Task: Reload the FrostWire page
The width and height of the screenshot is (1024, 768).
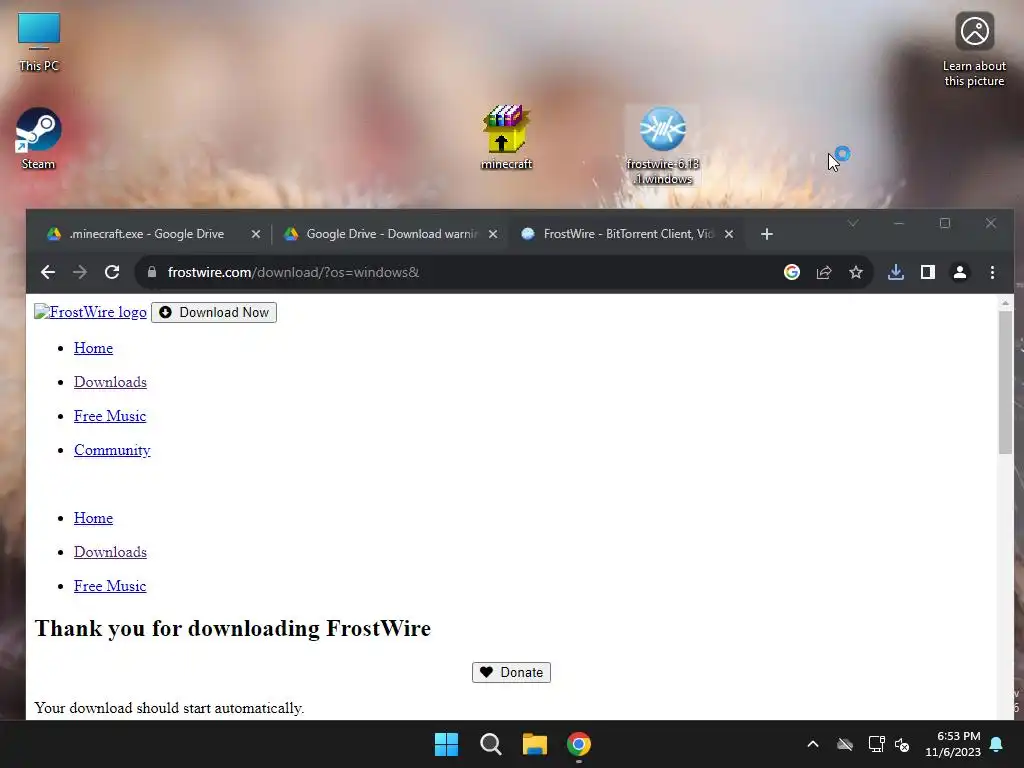Action: [112, 272]
